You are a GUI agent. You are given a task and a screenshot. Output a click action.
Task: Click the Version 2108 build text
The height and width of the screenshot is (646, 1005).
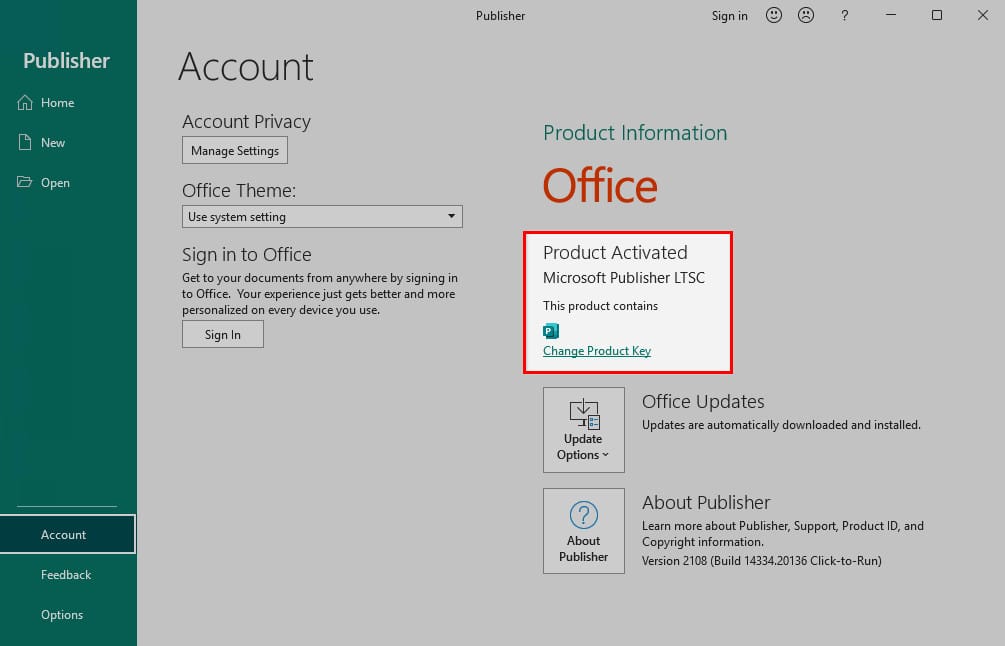point(761,561)
